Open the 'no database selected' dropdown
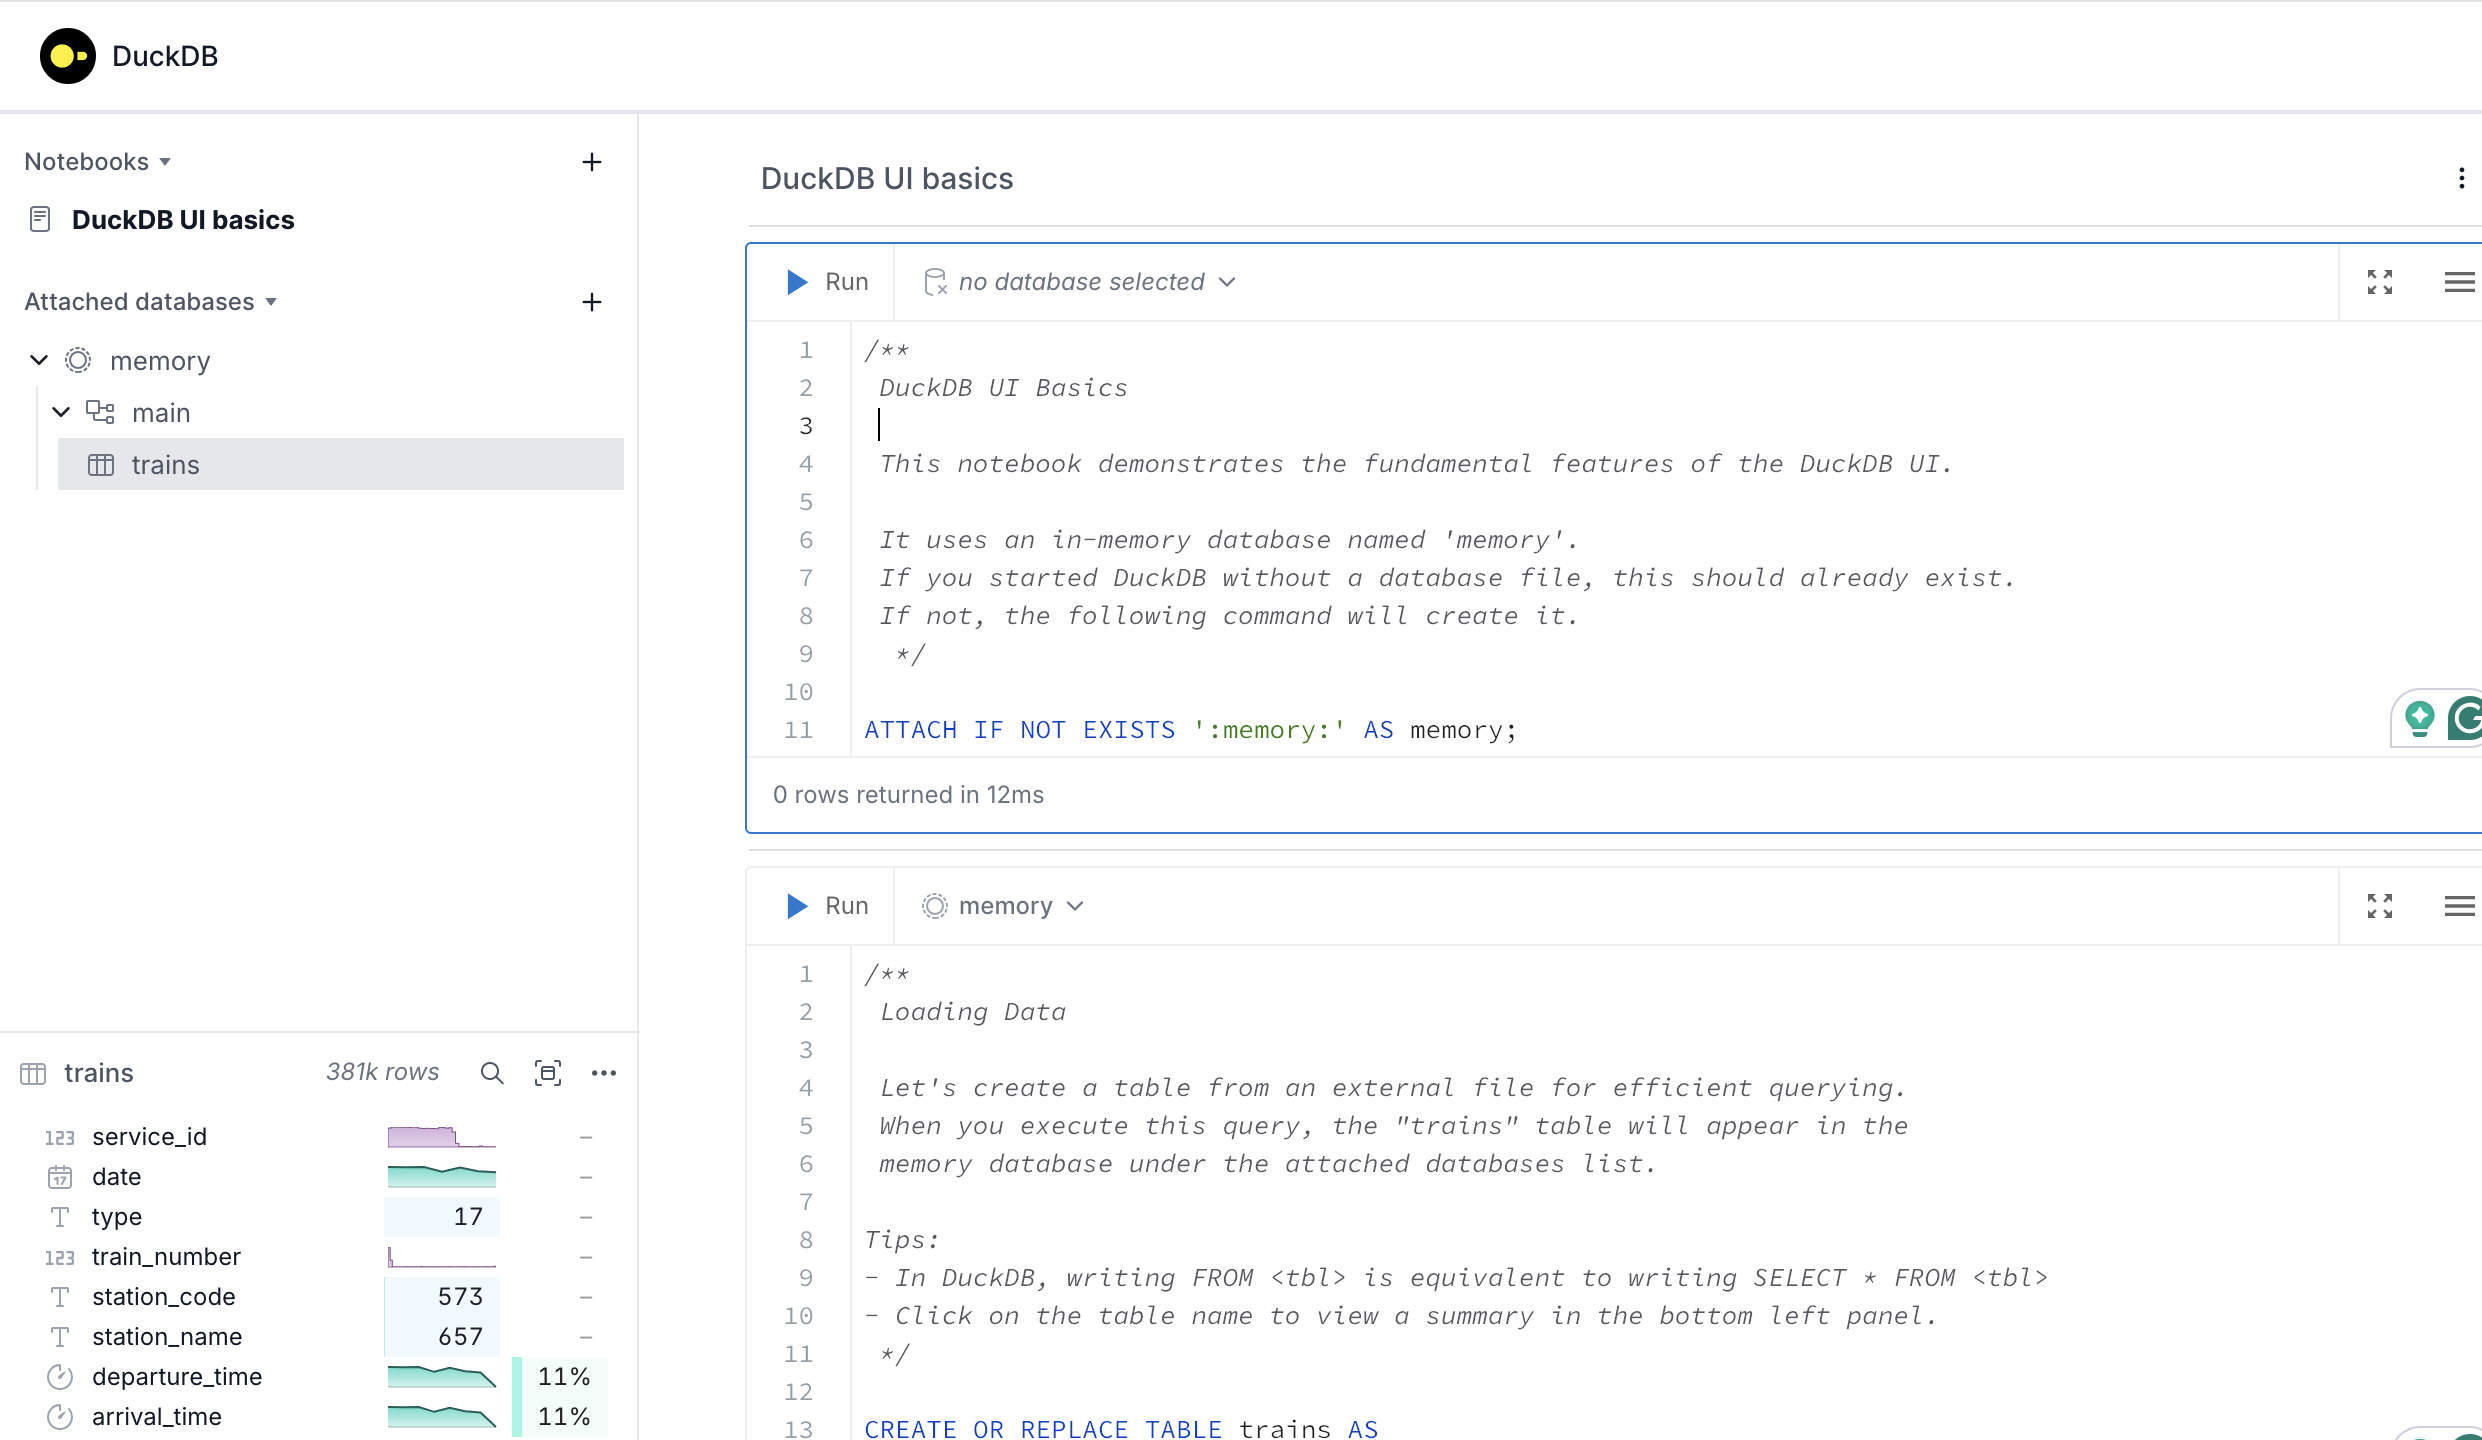2482x1440 pixels. pos(1080,282)
